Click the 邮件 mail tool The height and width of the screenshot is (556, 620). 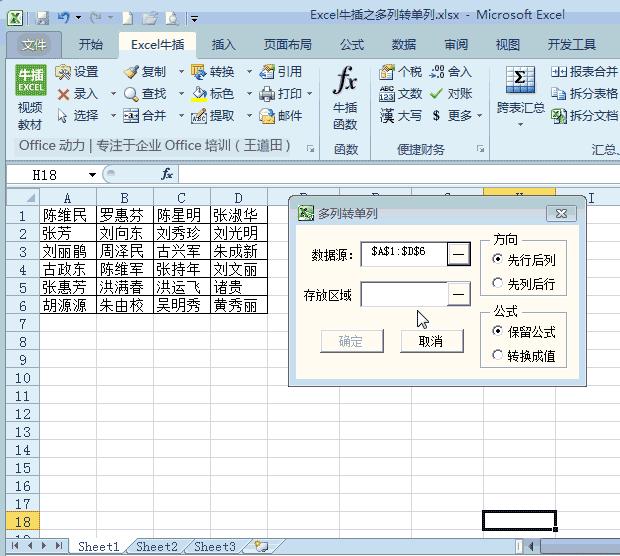(x=281, y=115)
